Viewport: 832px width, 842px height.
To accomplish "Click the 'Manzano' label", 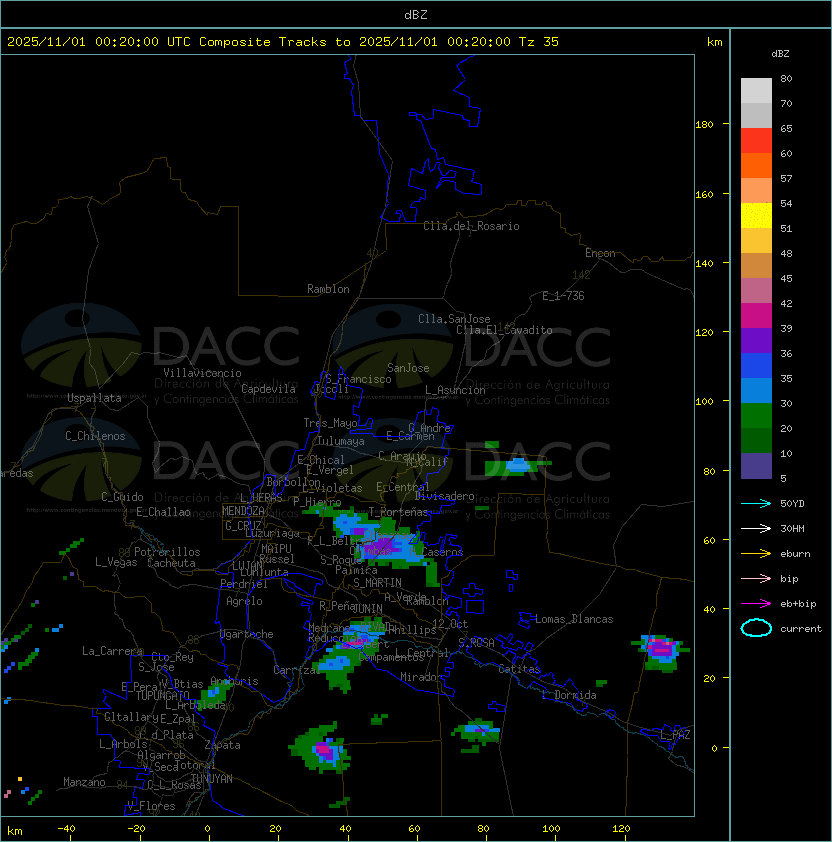I will pyautogui.click(x=84, y=782).
